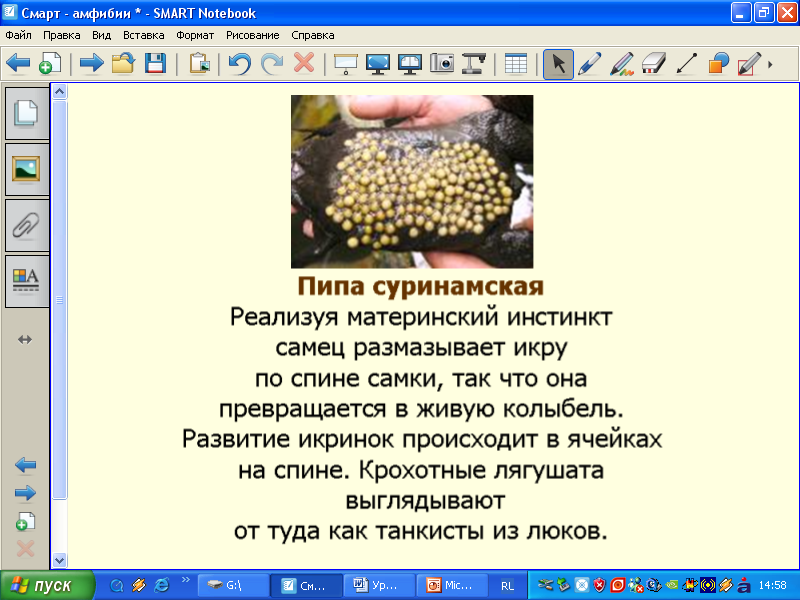The height and width of the screenshot is (600, 800).
Task: Go to previous page in sidebar
Action: [26, 465]
